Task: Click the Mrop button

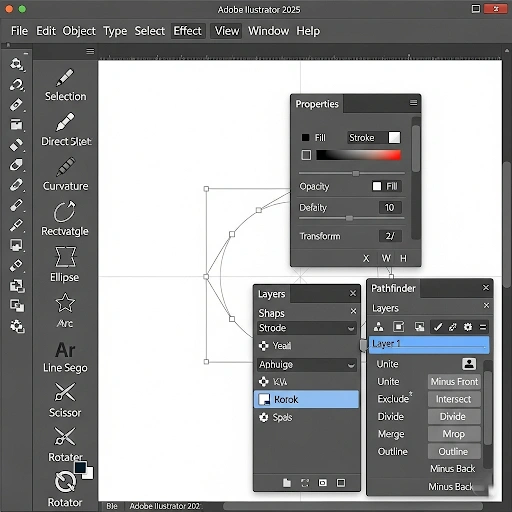Action: pyautogui.click(x=454, y=434)
